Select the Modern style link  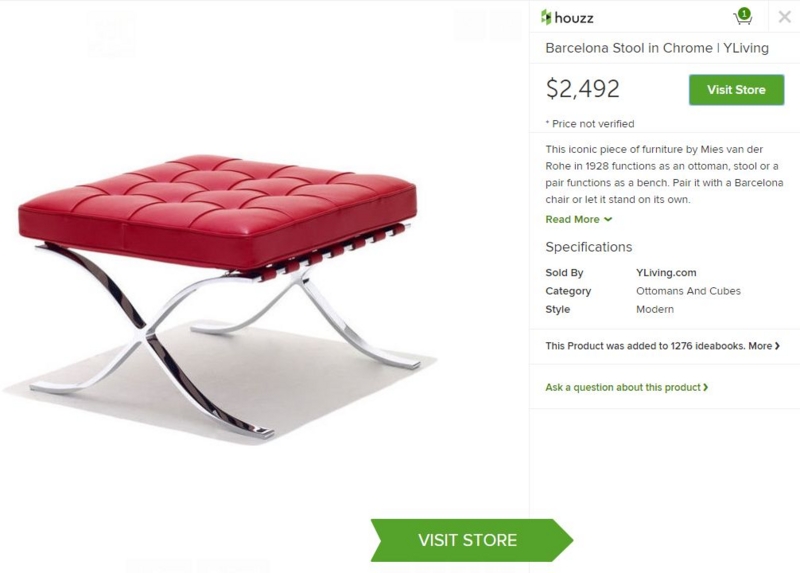coord(655,309)
